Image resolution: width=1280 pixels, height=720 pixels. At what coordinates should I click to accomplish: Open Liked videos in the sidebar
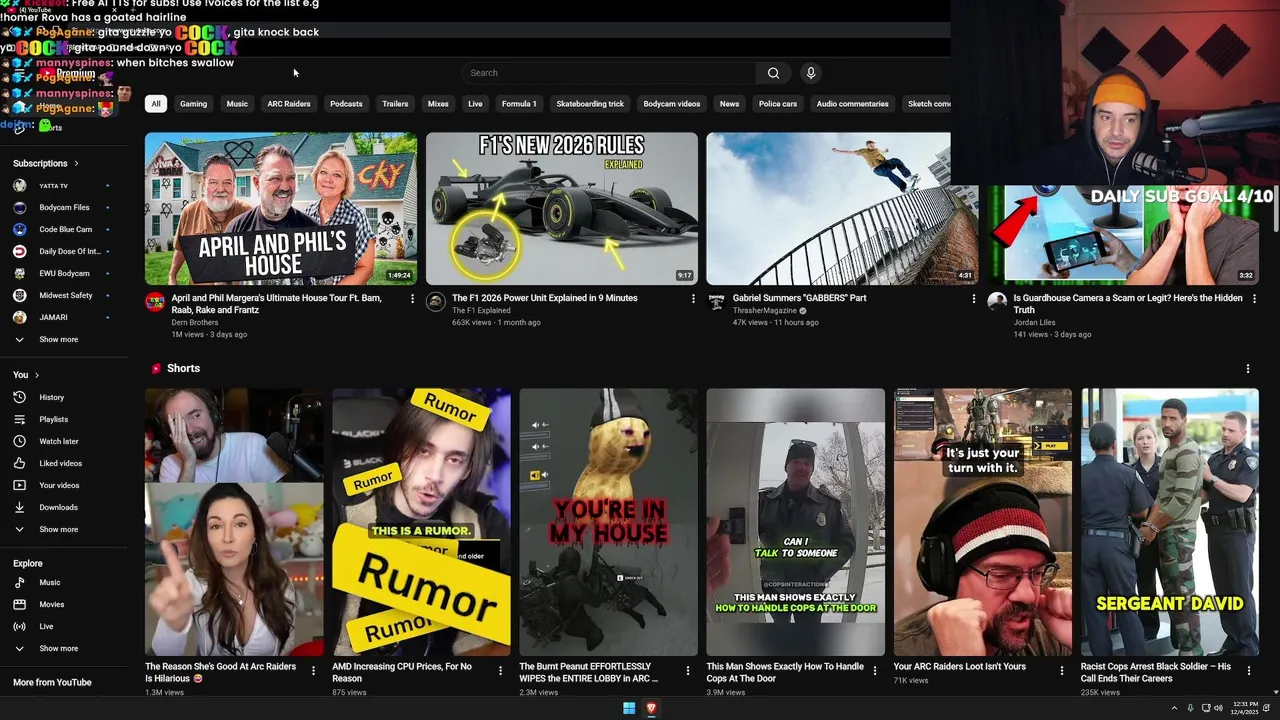pyautogui.click(x=60, y=463)
